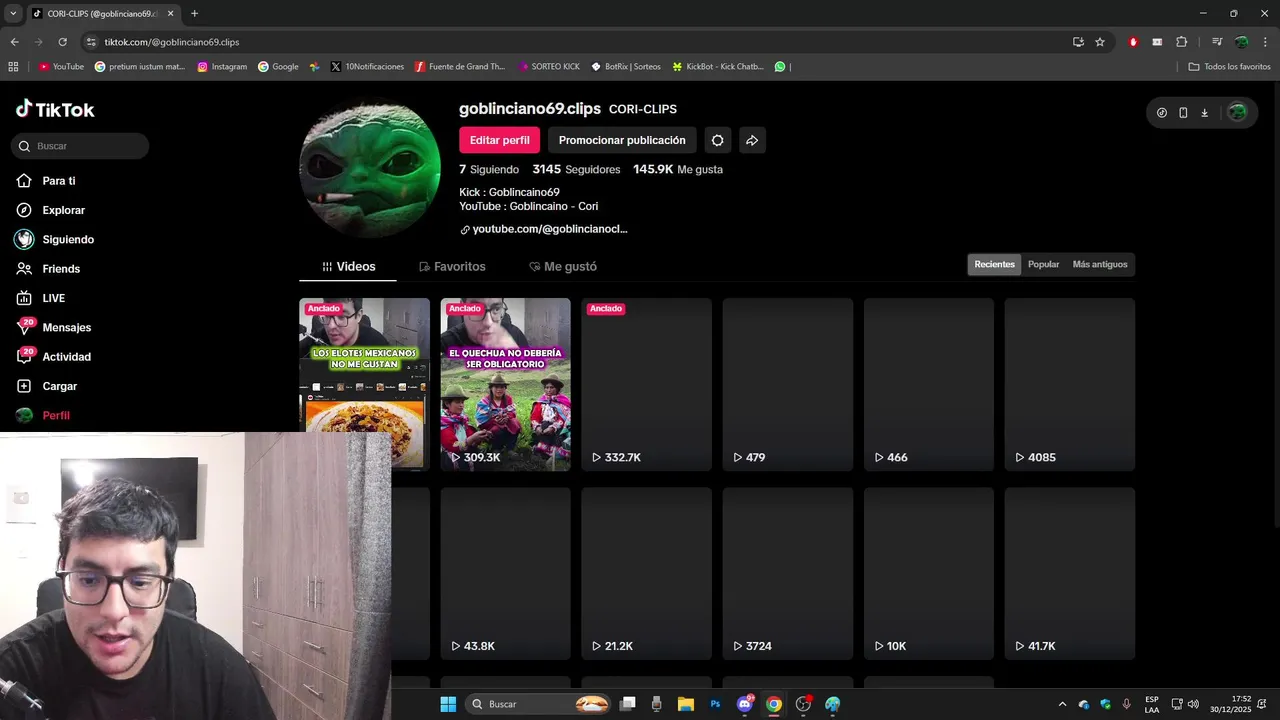Sort videos by Popular
The image size is (1280, 720).
pos(1043,264)
